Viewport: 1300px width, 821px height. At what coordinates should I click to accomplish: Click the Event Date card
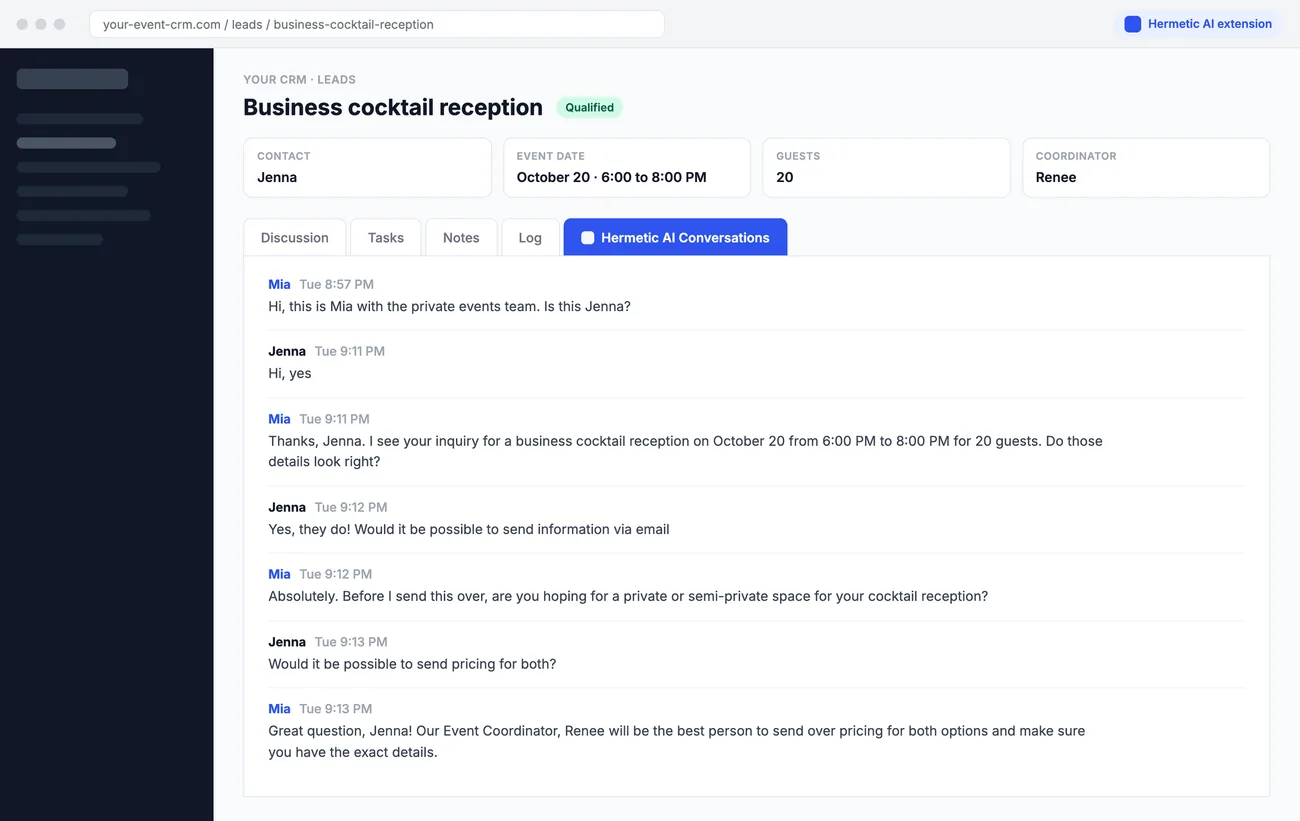pyautogui.click(x=627, y=168)
